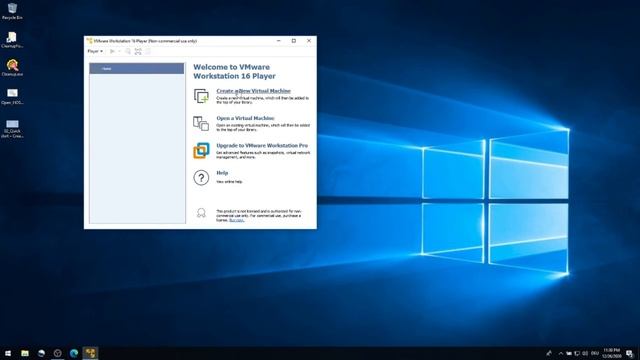This screenshot has height=360, width=640.
Task: Open the taskbar clock and date
Action: point(611,353)
